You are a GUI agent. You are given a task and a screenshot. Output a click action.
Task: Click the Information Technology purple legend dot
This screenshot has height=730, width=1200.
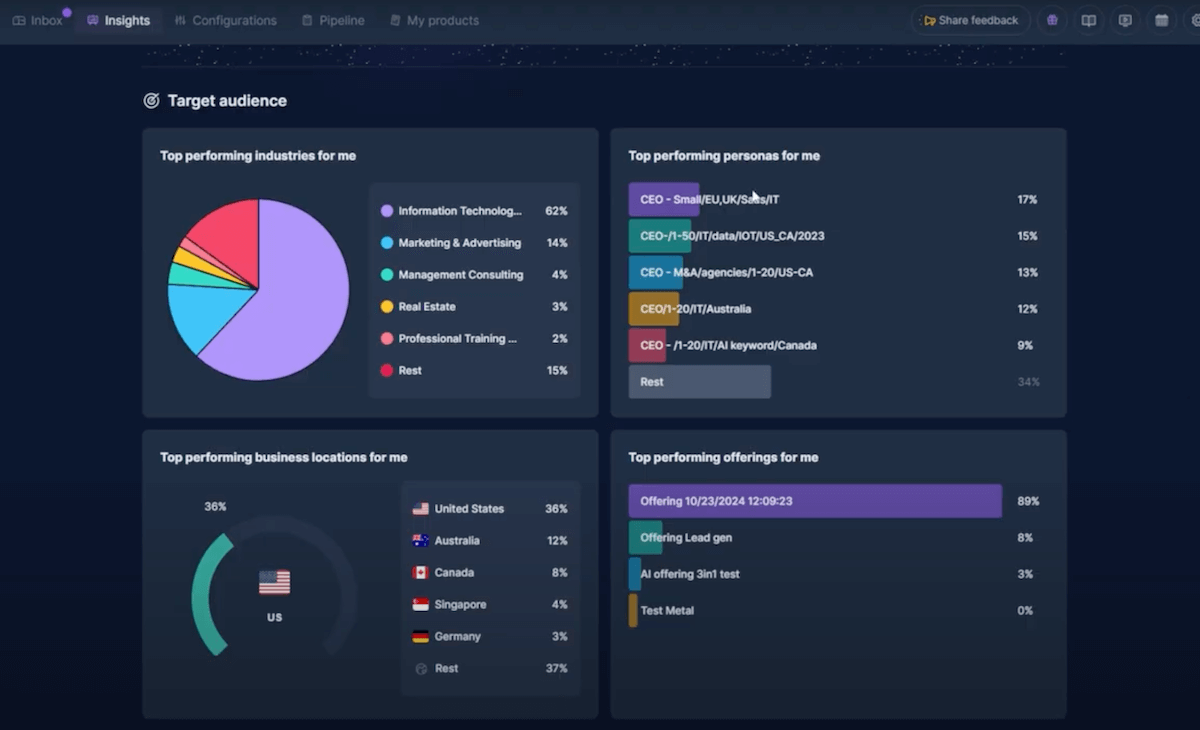point(387,211)
